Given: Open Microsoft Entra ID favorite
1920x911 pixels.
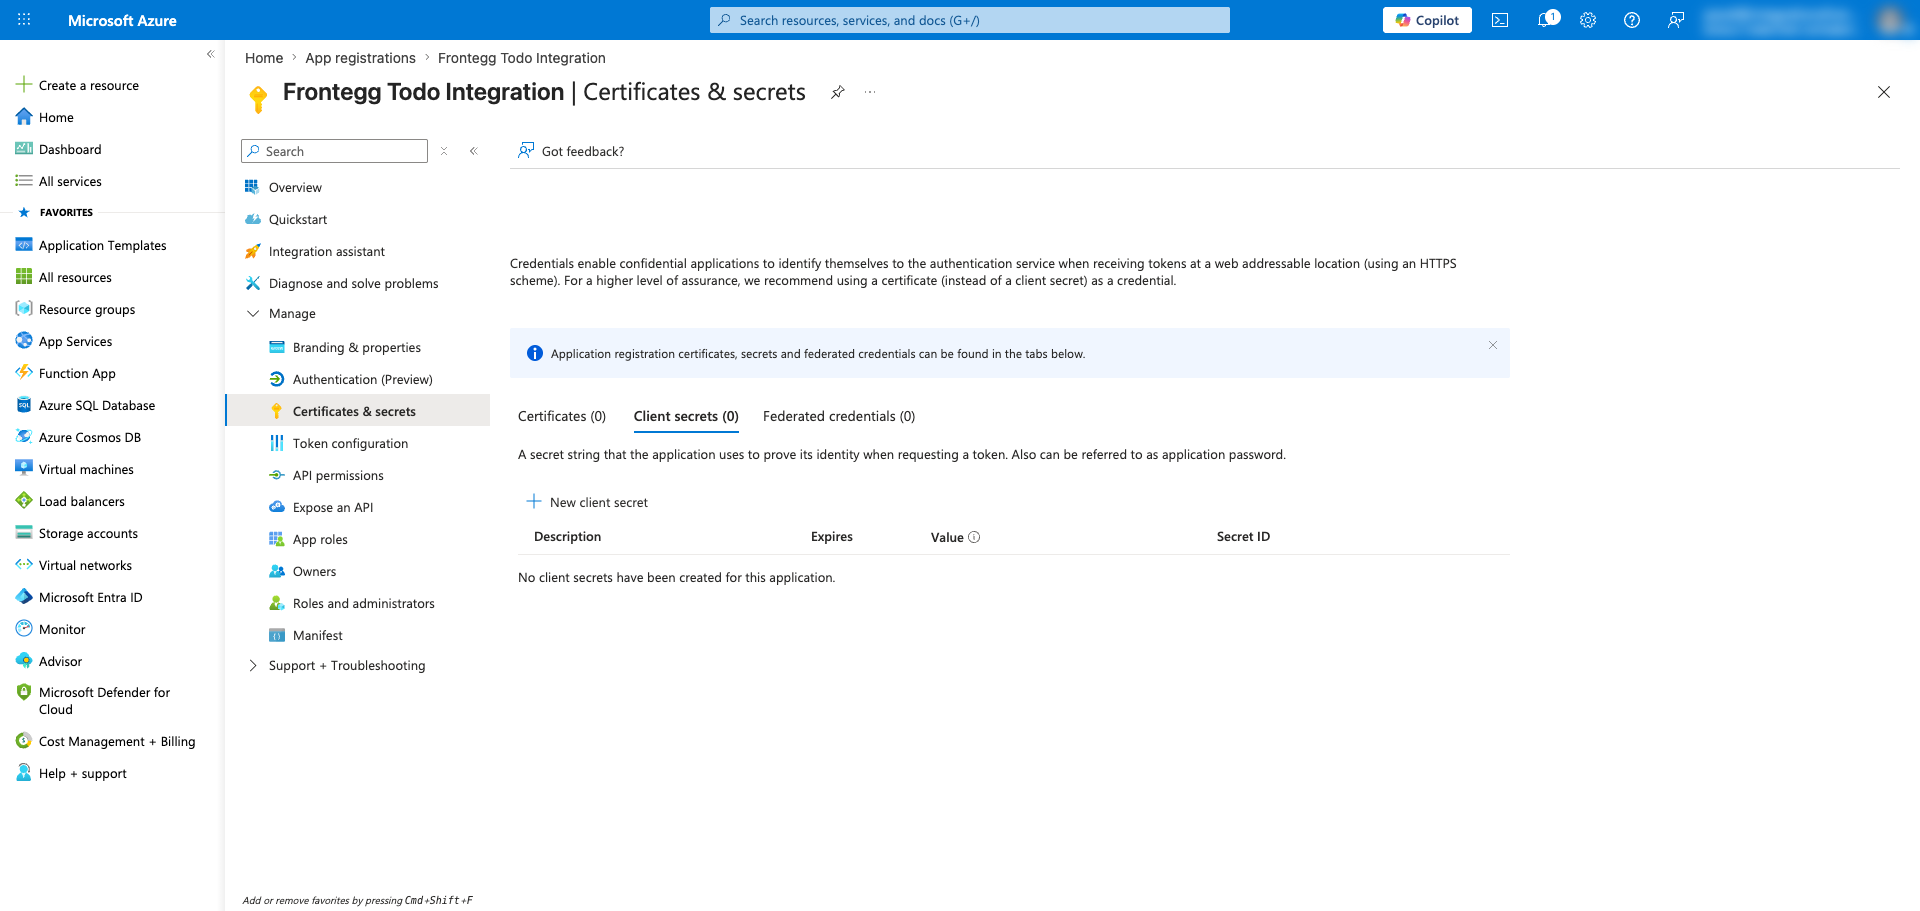Looking at the screenshot, I should [x=80, y=597].
